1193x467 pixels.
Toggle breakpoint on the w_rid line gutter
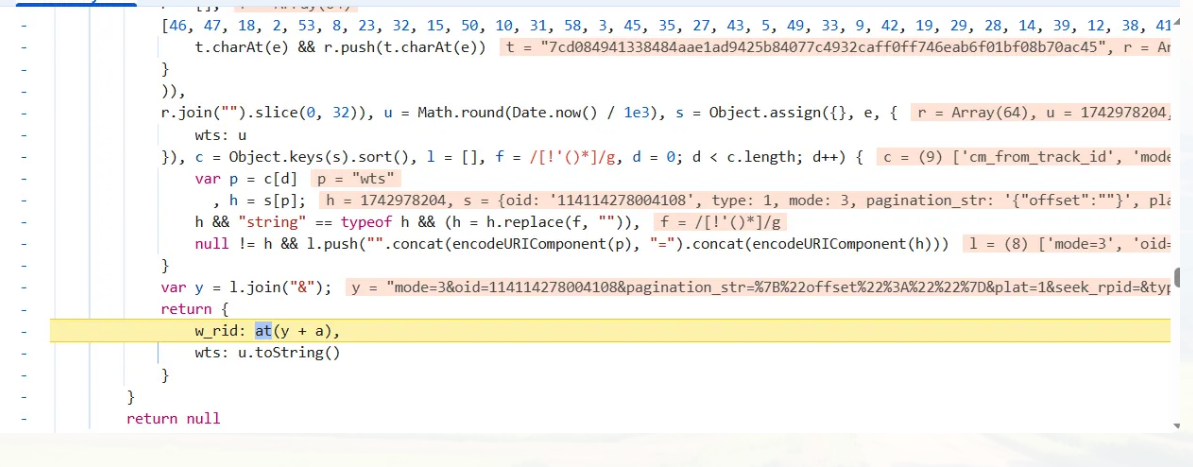pyautogui.click(x=23, y=331)
